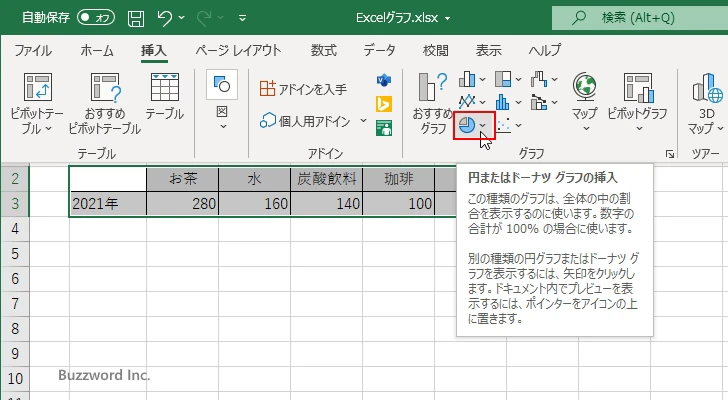This screenshot has height=400, width=728.
Task: Click the テーブル insert icon
Action: point(165,87)
